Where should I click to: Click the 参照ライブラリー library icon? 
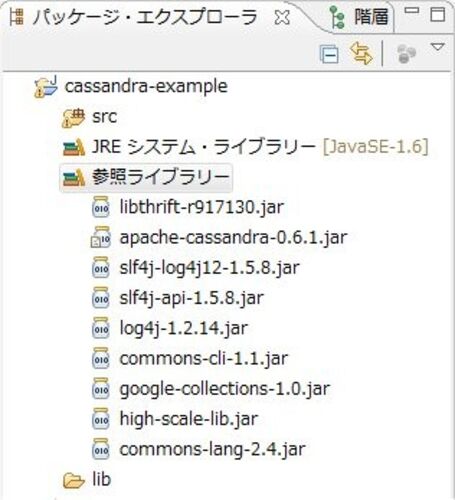[x=74, y=178]
